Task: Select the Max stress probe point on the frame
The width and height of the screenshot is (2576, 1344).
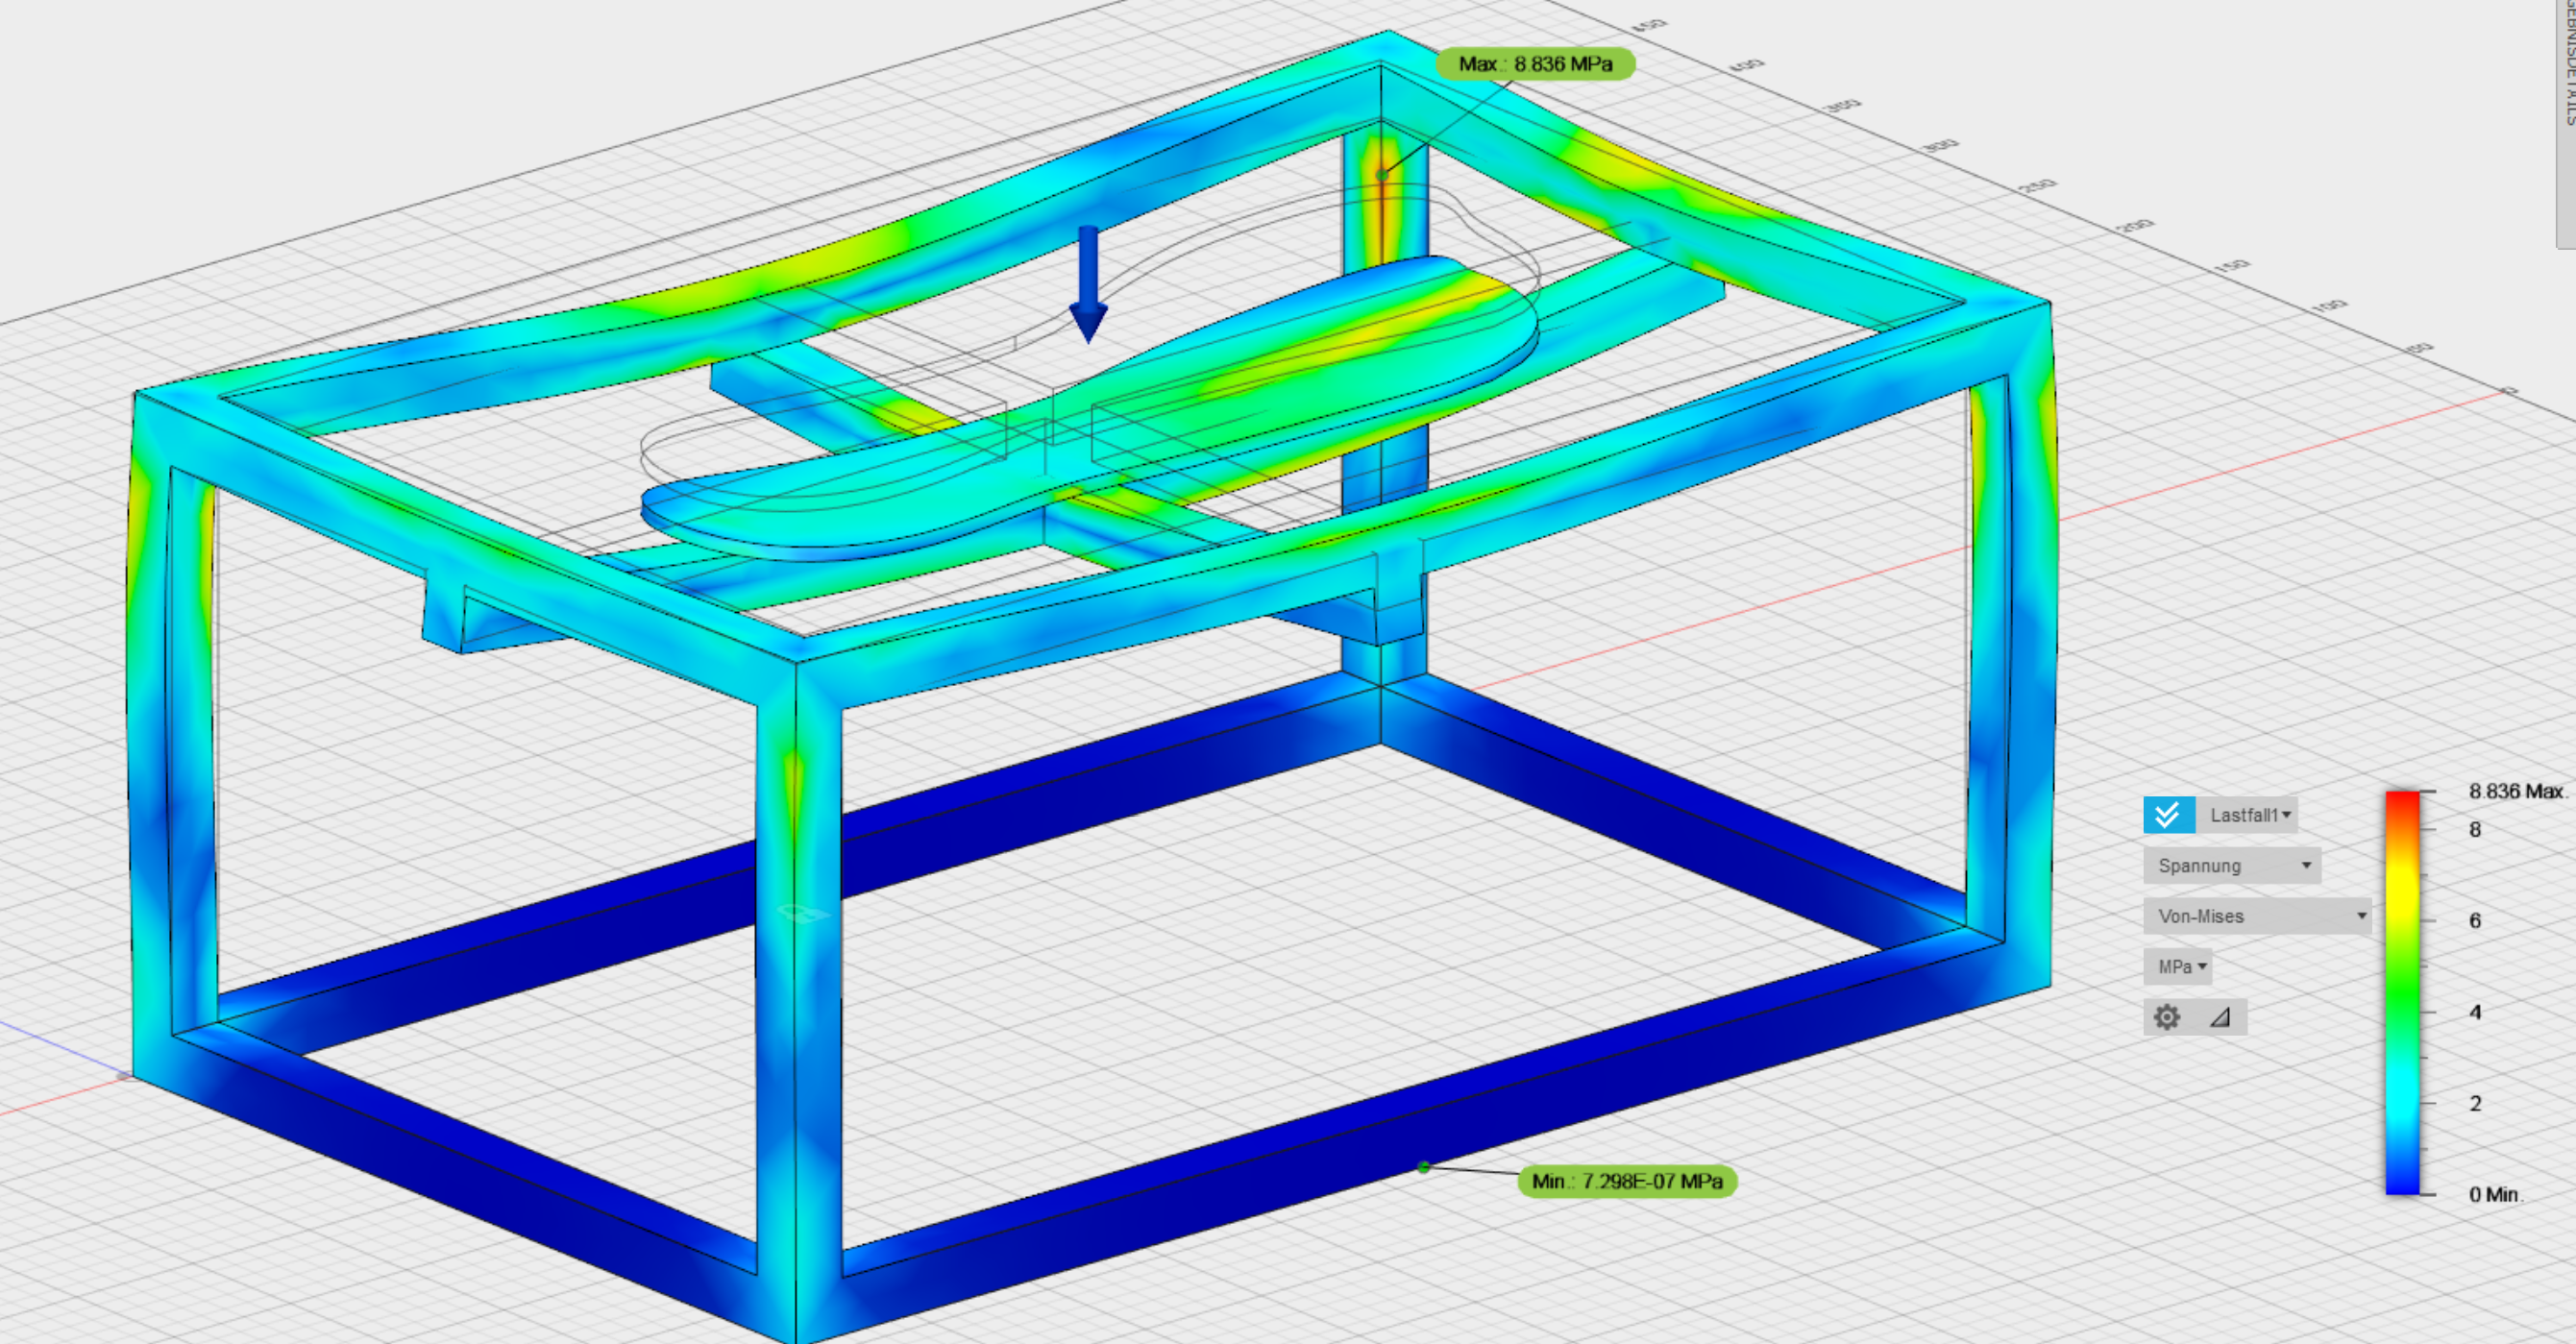Action: coord(1383,176)
